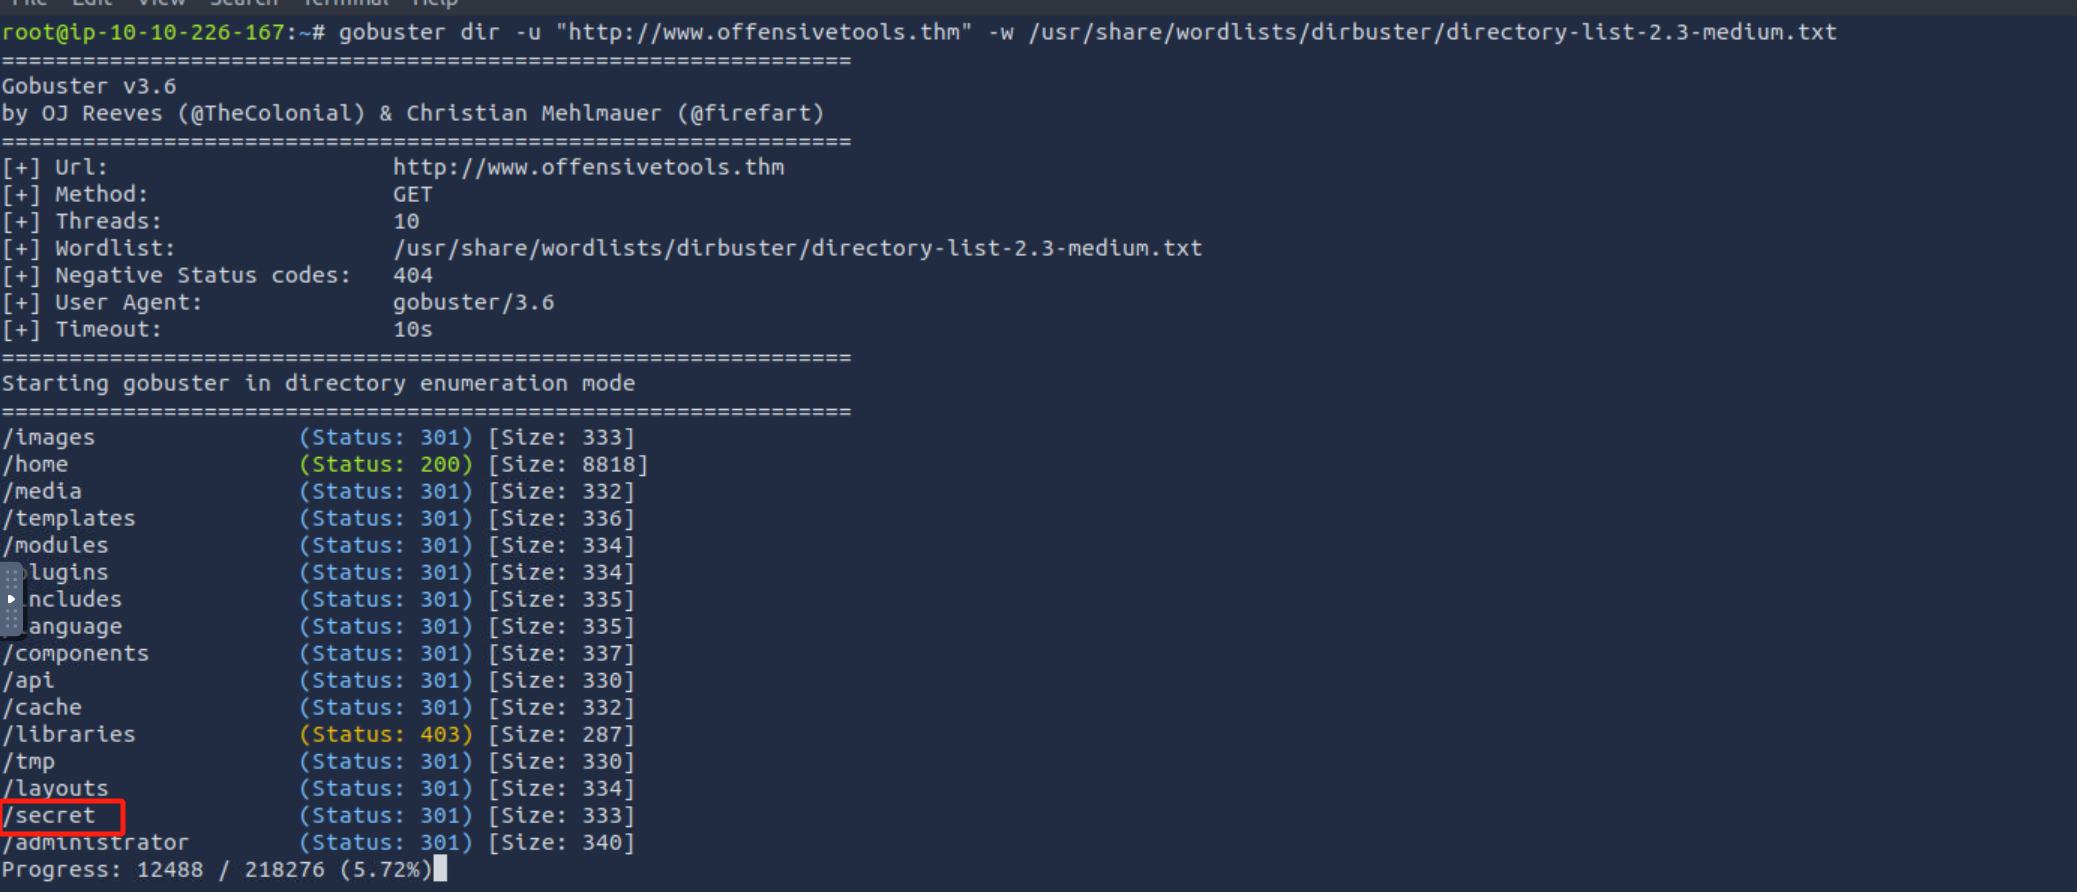Open the Edit menu
The height and width of the screenshot is (892, 2077).
click(x=92, y=3)
